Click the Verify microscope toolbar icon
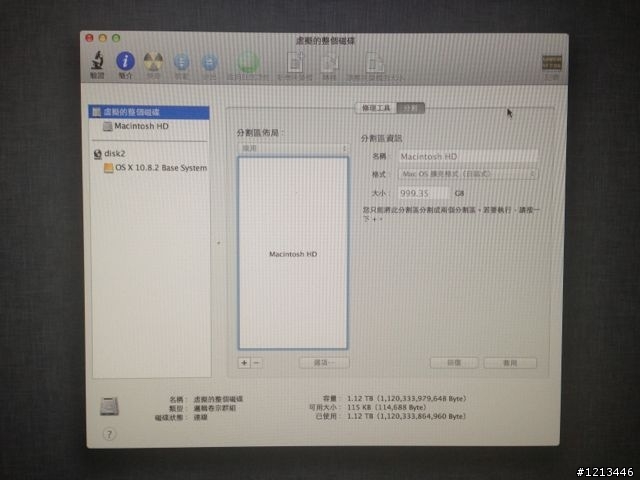Image resolution: width=640 pixels, height=480 pixels. point(97,61)
